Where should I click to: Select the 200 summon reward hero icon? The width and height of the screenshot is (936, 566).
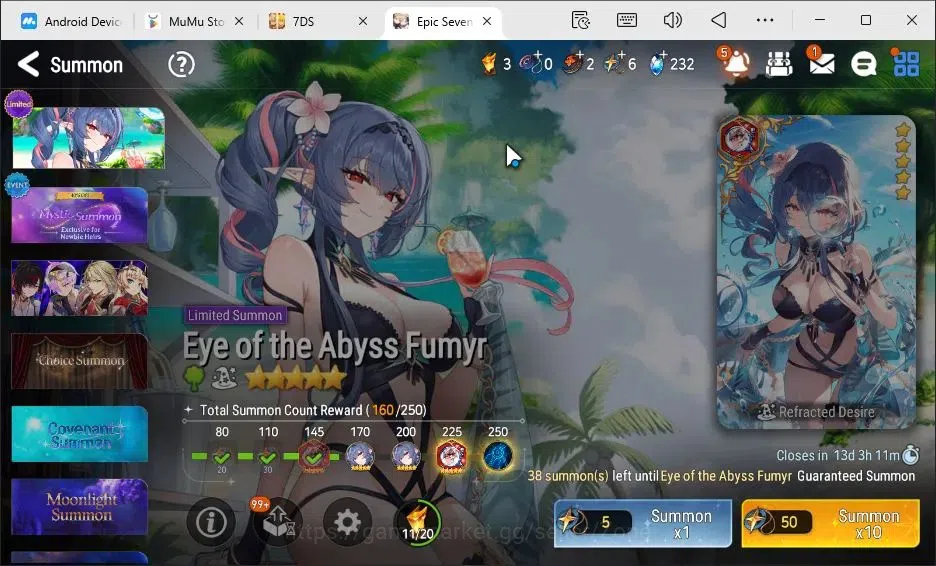click(406, 457)
